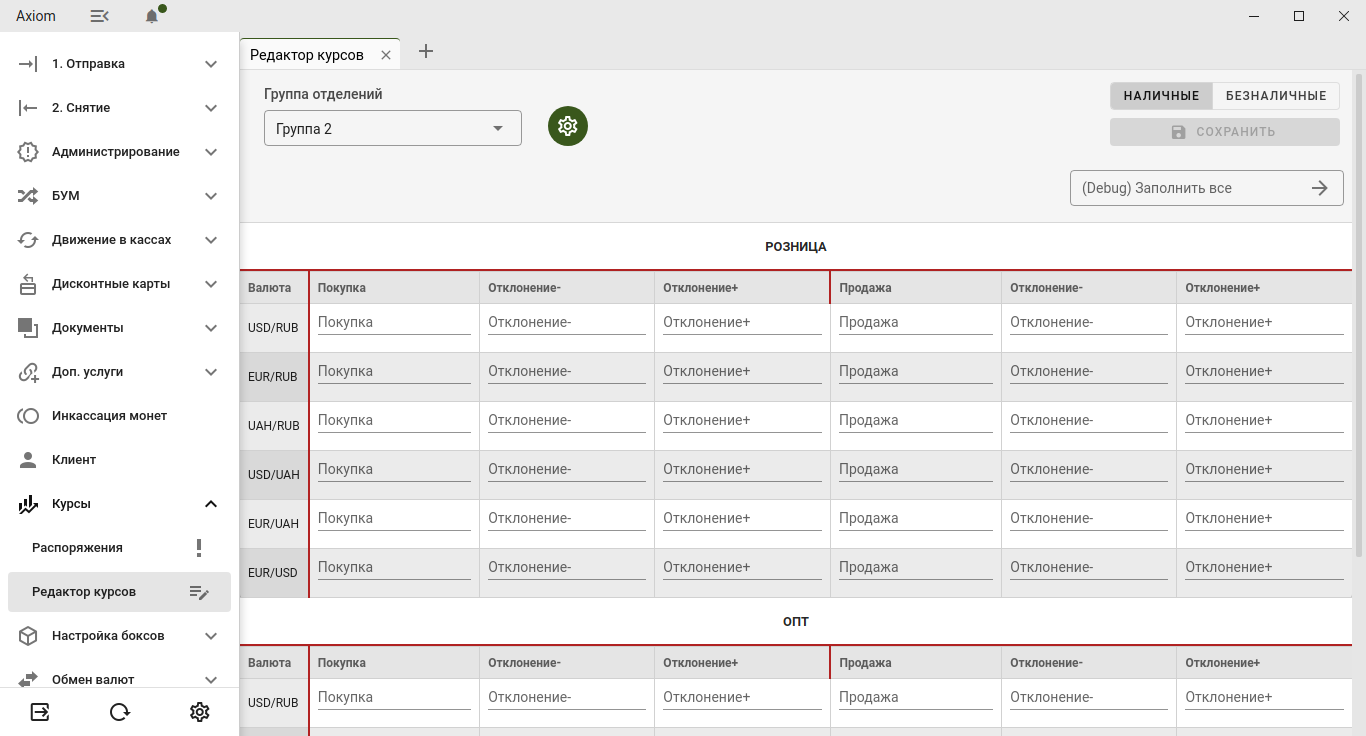The height and width of the screenshot is (736, 1366).
Task: Expand the Администрирование chevron
Action: click(x=211, y=152)
